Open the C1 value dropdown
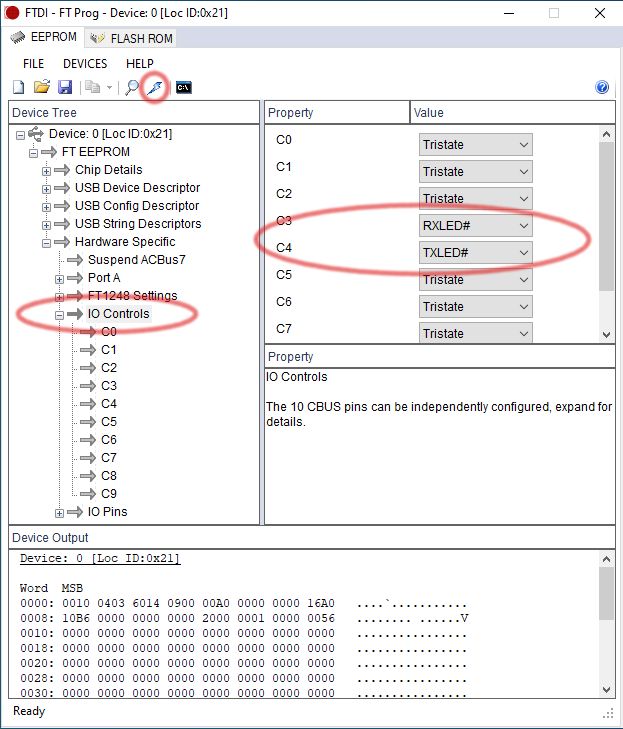Image resolution: width=623 pixels, height=729 pixels. (x=476, y=172)
